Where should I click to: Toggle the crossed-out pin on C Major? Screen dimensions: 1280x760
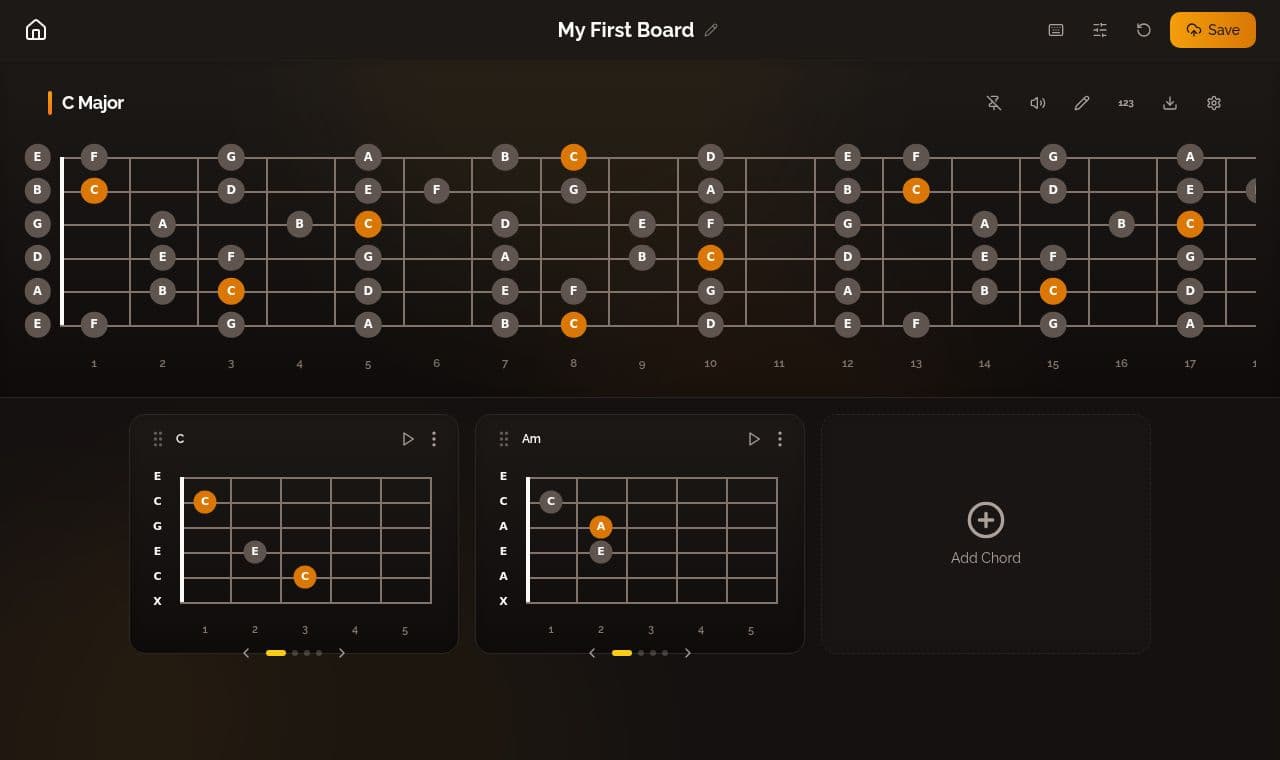tap(994, 103)
